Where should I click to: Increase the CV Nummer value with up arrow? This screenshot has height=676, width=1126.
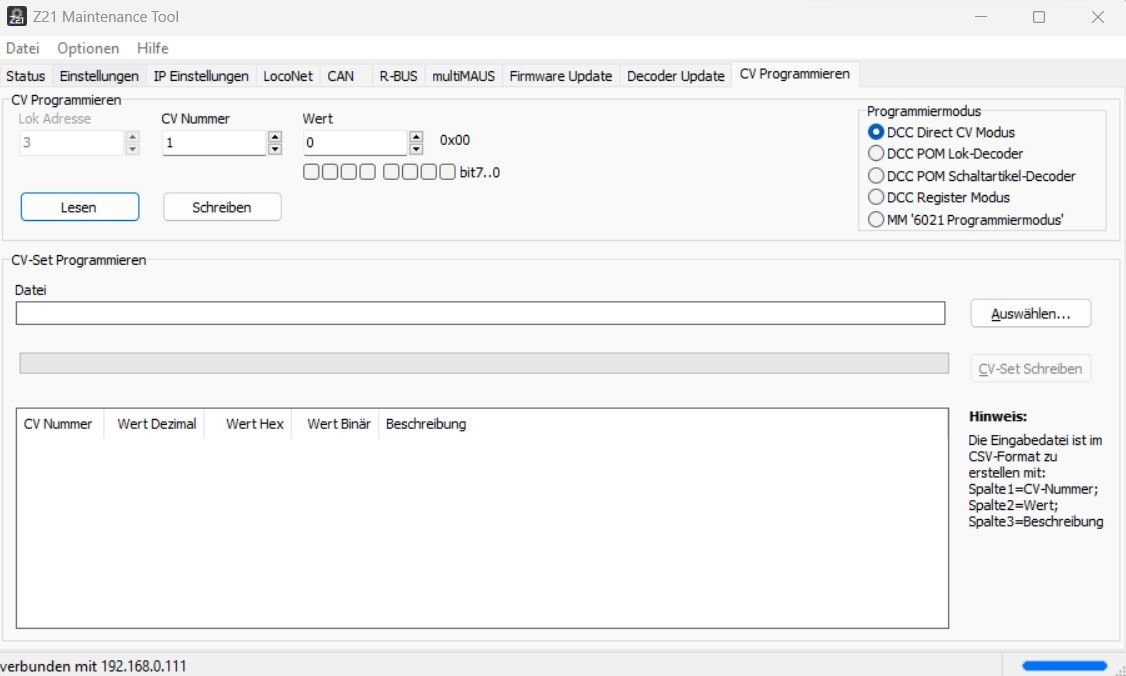click(x=275, y=138)
